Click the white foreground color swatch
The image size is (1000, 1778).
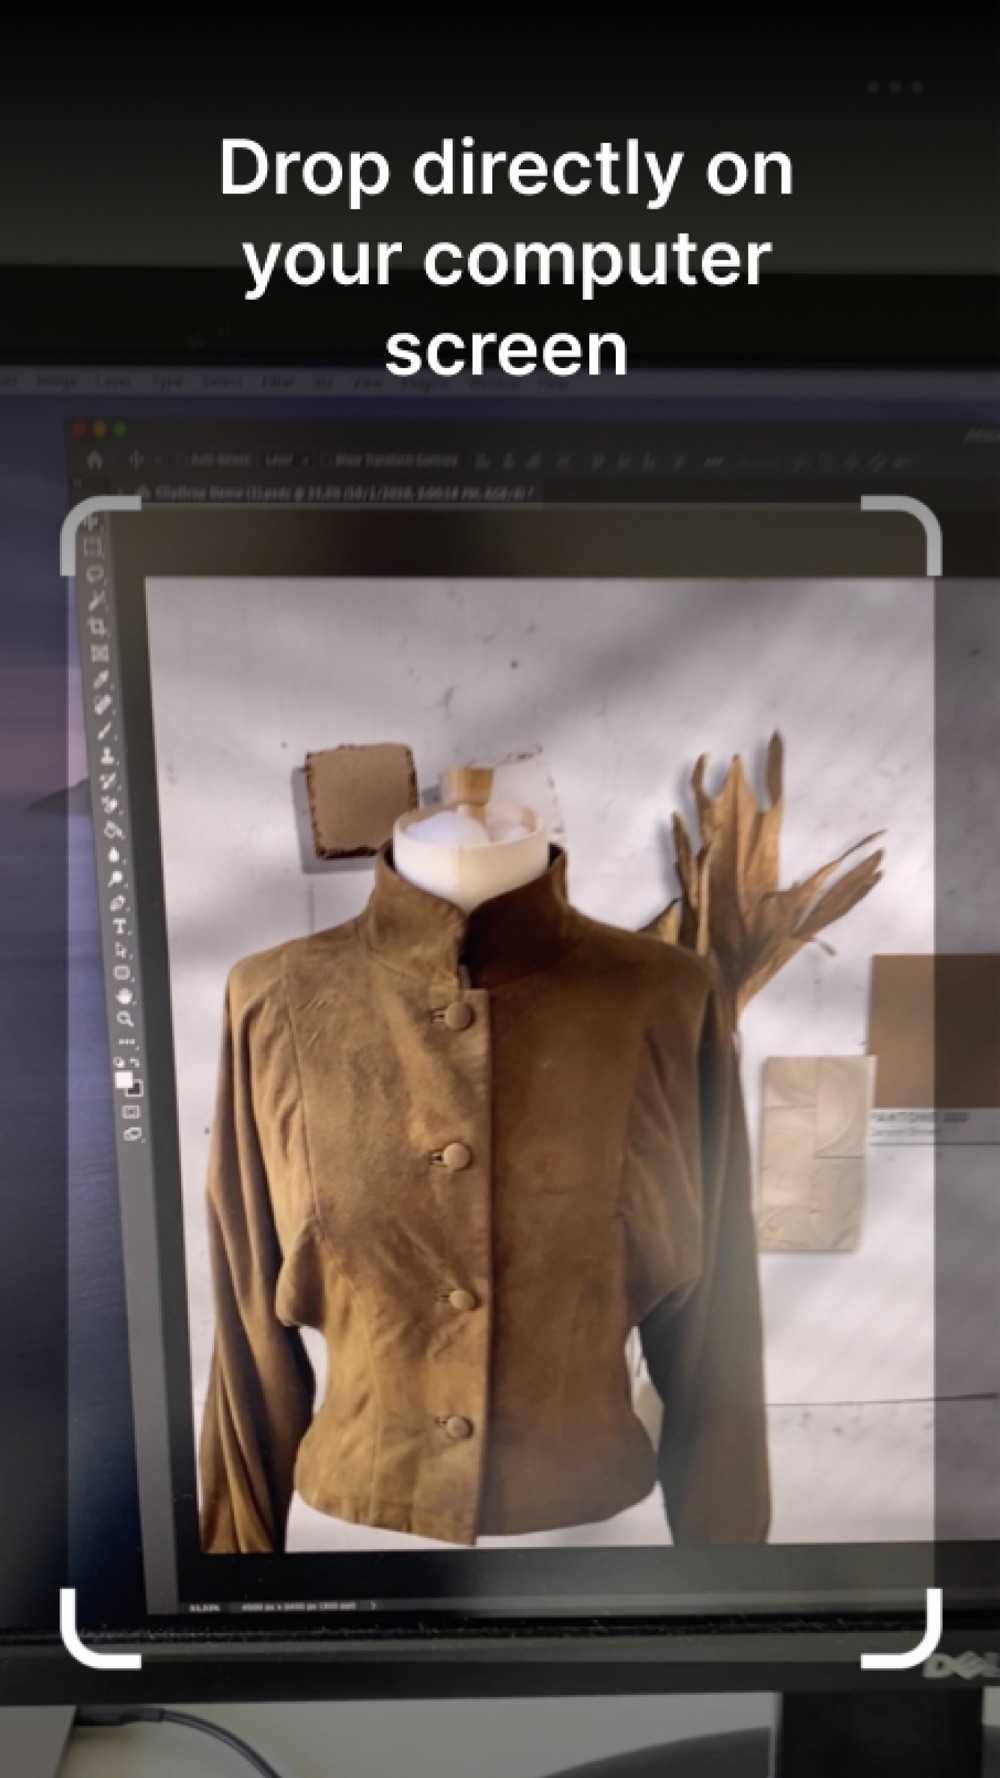[x=123, y=1079]
